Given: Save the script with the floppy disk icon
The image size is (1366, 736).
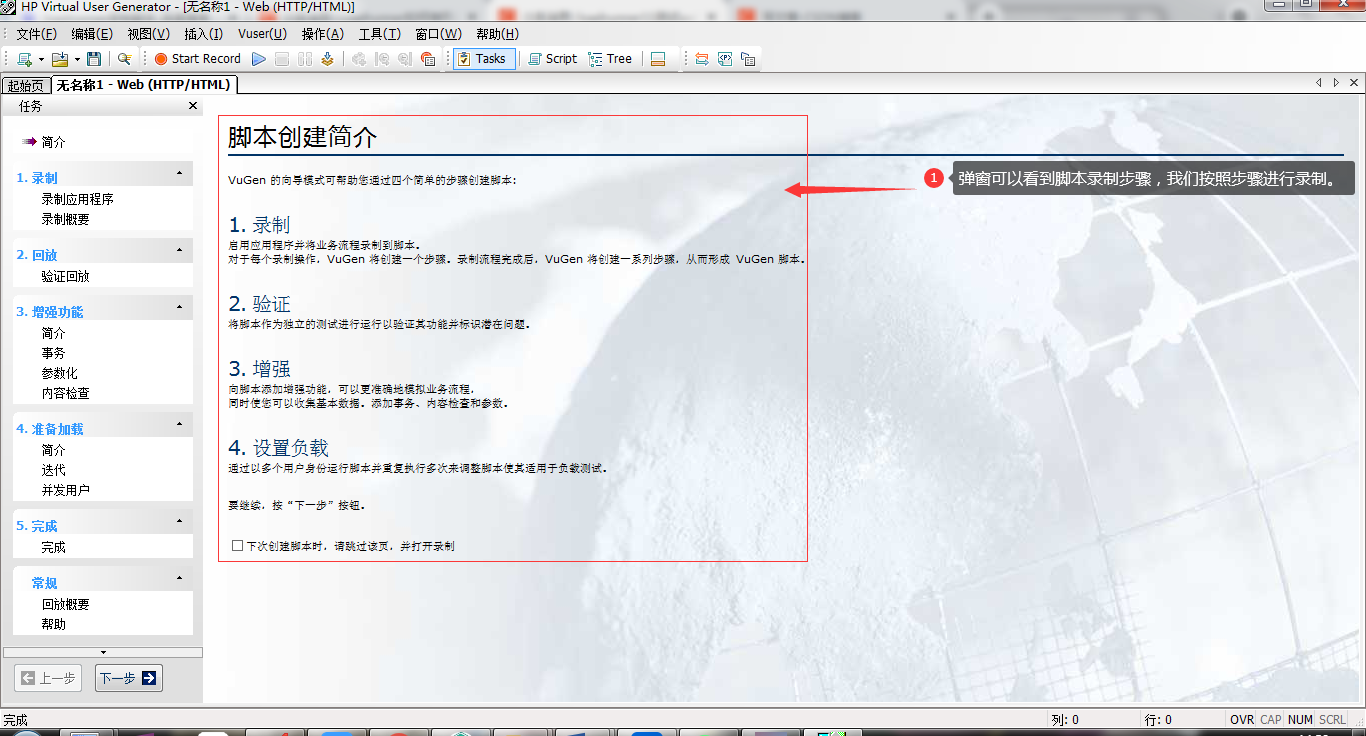Looking at the screenshot, I should [94, 59].
